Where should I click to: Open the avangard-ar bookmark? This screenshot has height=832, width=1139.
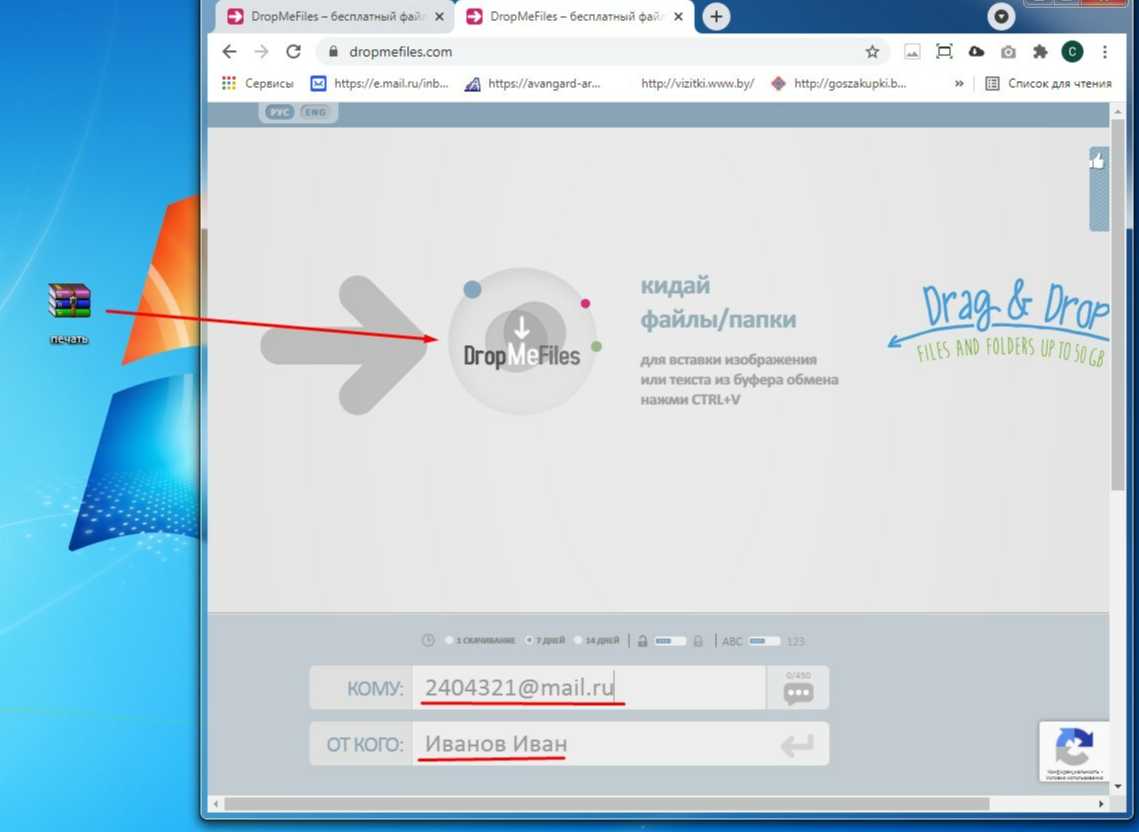tap(532, 84)
